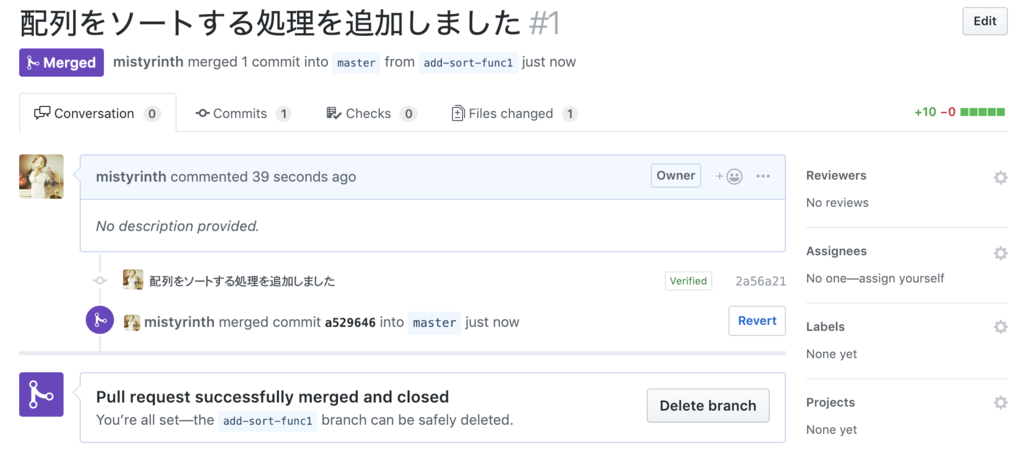Click the Checks tab checklist icon
This screenshot has height=454, width=1024.
pyautogui.click(x=334, y=113)
